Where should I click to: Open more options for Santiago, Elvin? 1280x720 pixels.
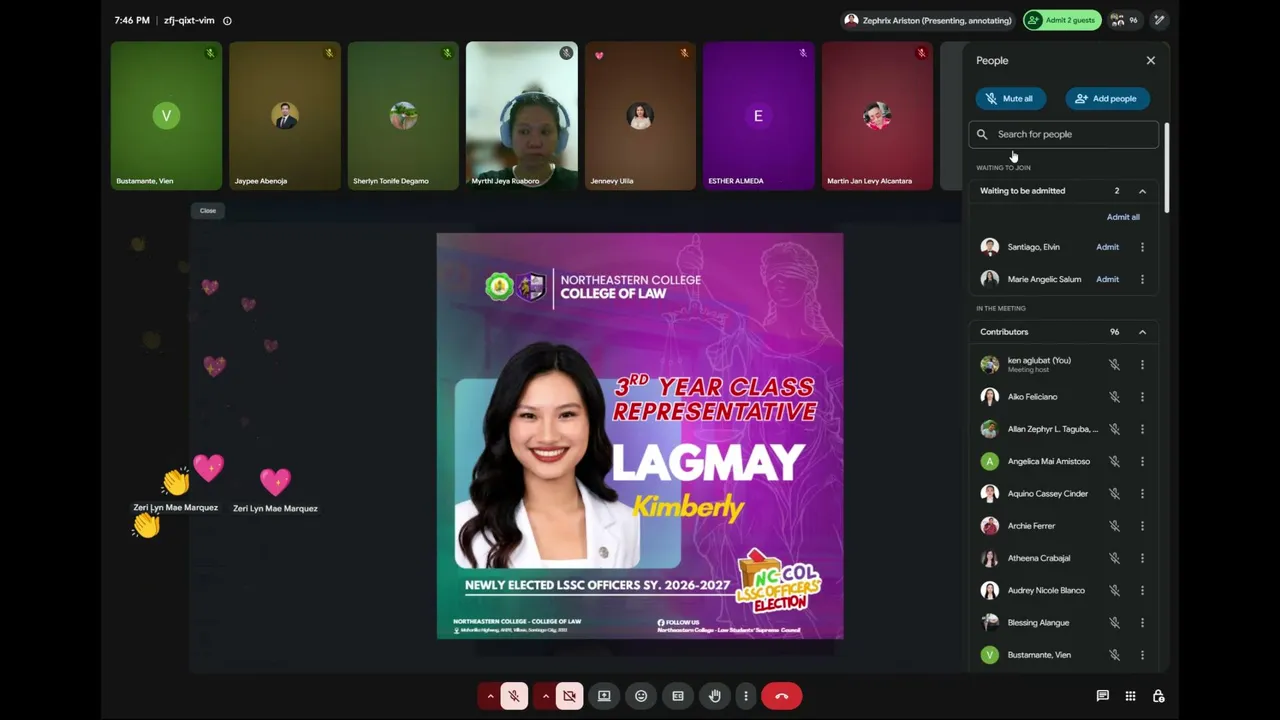pos(1142,247)
